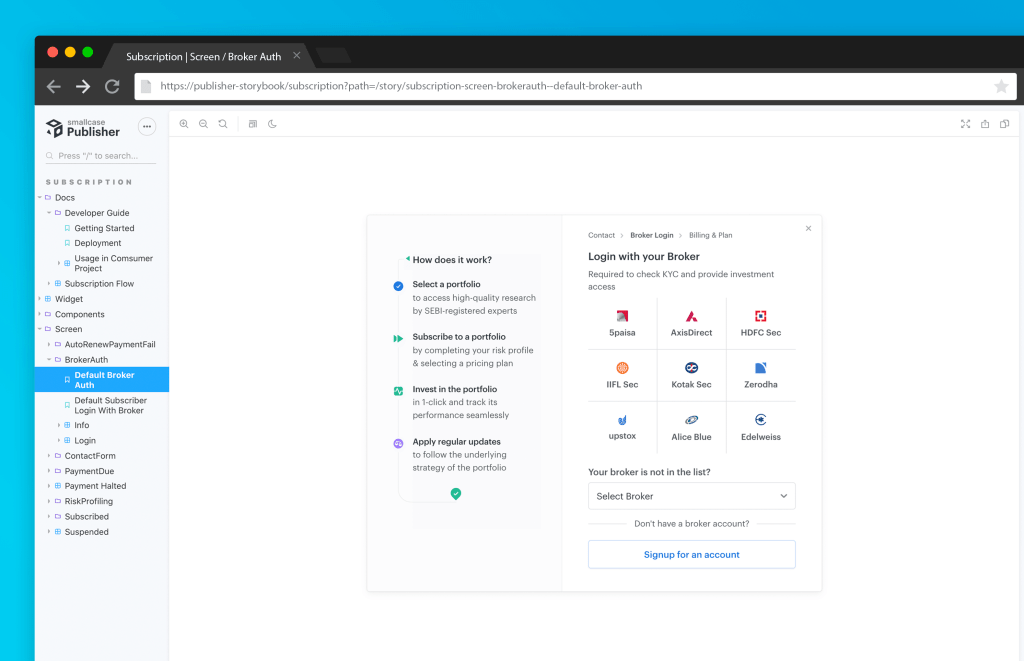Select the 5paisa broker
Viewport: 1024px width, 661px height.
click(x=622, y=324)
